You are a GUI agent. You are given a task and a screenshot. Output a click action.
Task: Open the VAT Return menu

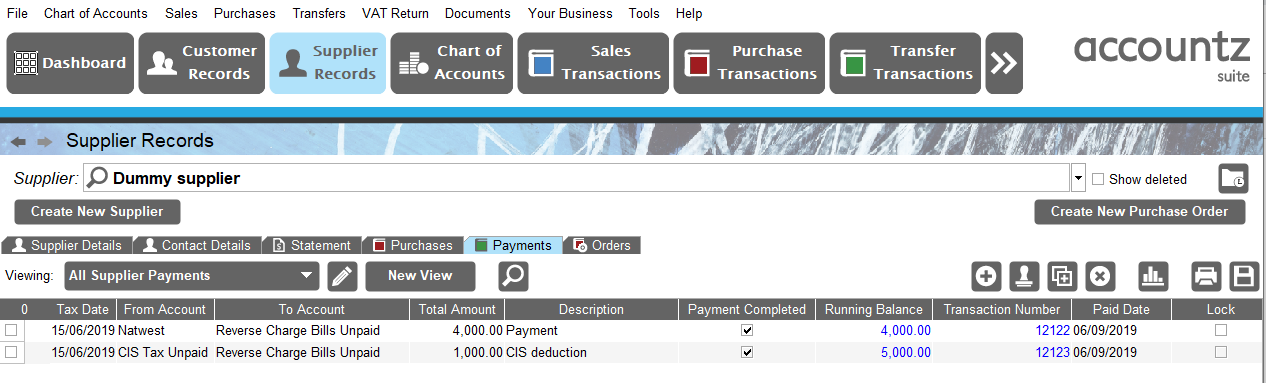[x=395, y=13]
